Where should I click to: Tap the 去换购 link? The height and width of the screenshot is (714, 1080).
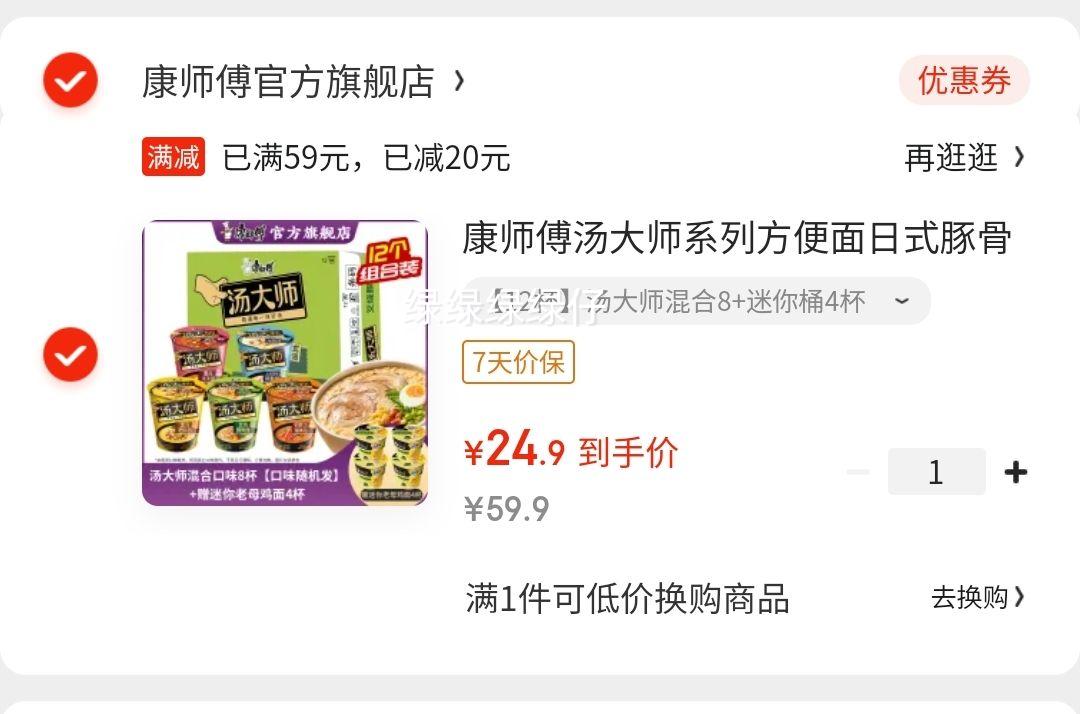click(969, 597)
